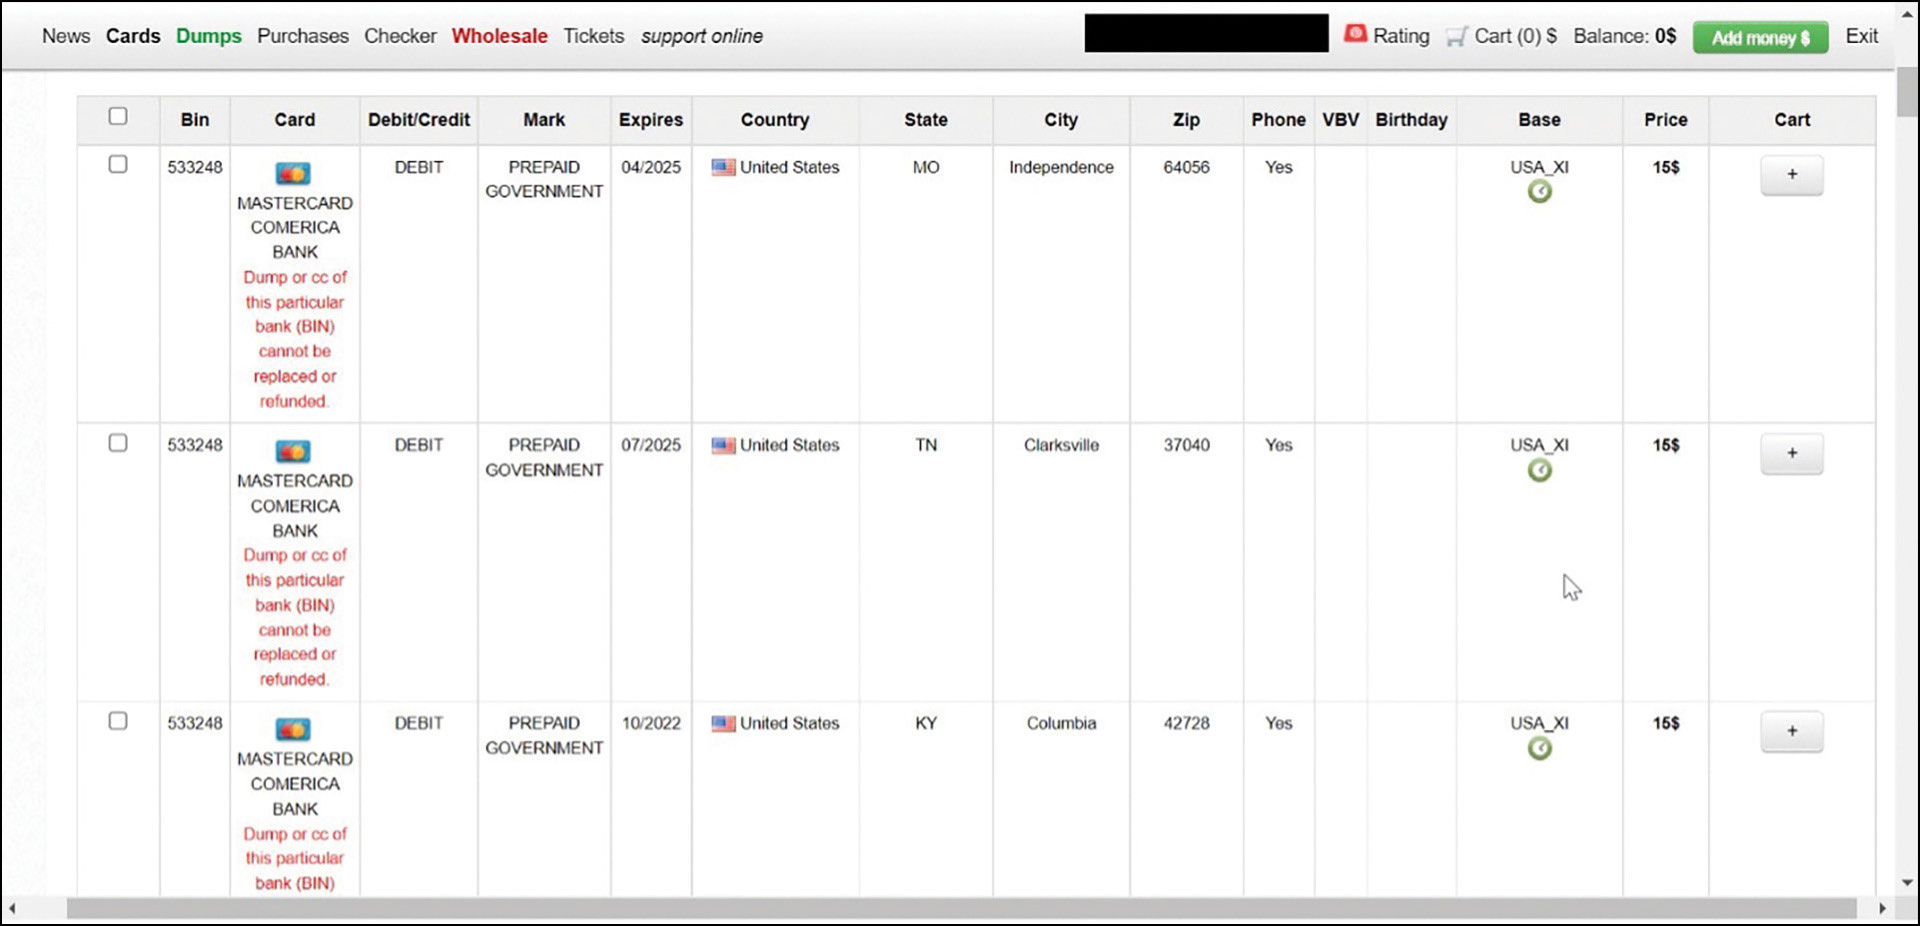The height and width of the screenshot is (926, 1920).
Task: Click the green circle icon in the Clarksville row
Action: tap(1539, 470)
